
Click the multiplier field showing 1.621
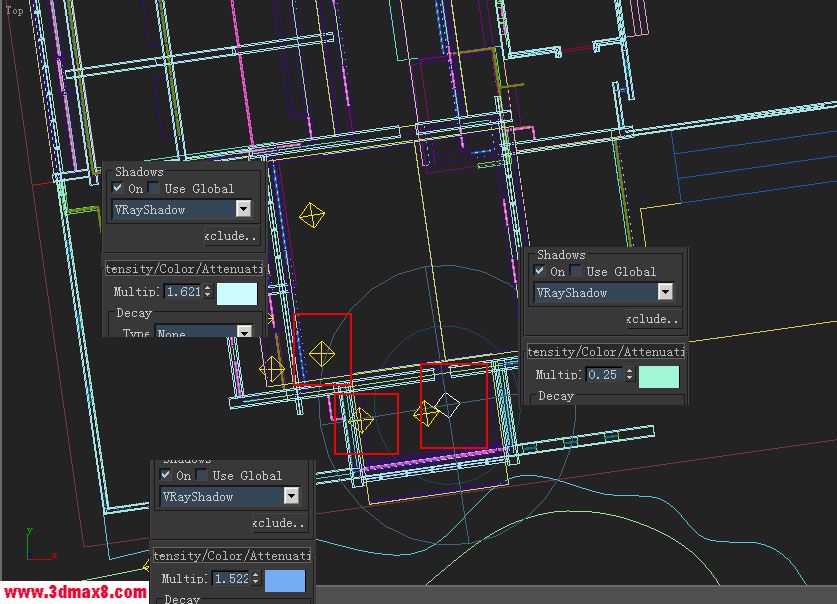(183, 291)
